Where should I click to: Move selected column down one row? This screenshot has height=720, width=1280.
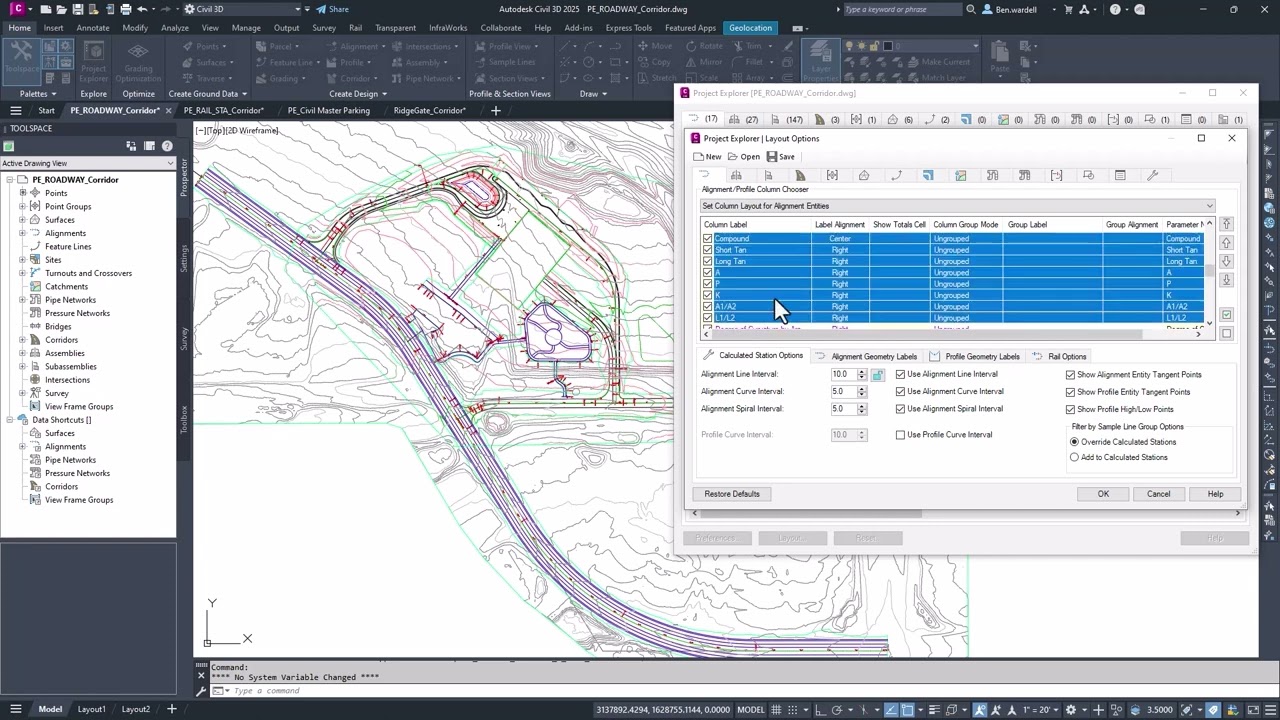point(1227,261)
